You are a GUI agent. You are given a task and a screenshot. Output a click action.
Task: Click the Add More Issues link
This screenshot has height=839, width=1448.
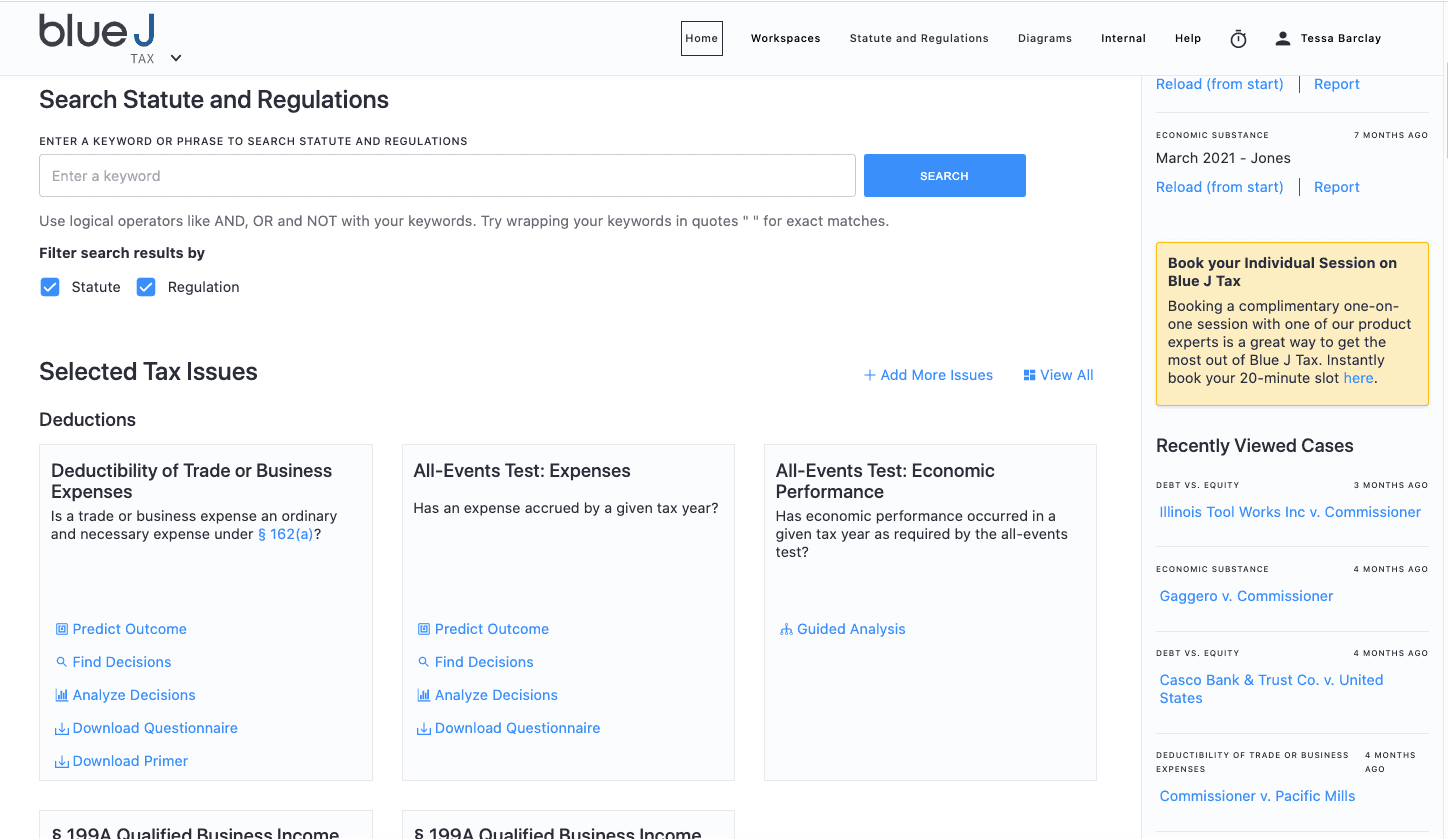click(928, 375)
